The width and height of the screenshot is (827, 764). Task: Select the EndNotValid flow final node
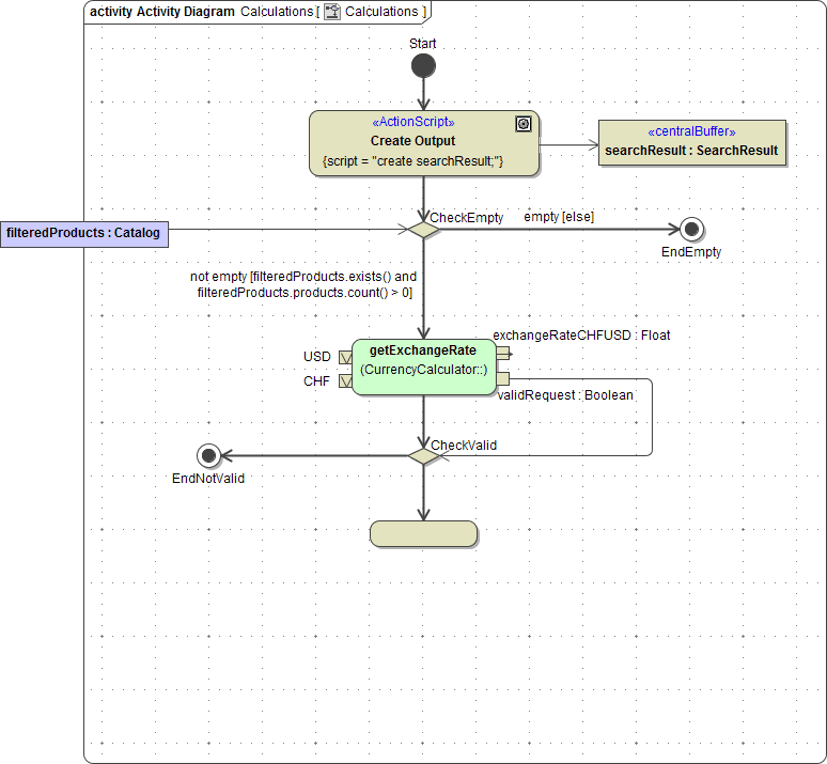pyautogui.click(x=209, y=455)
